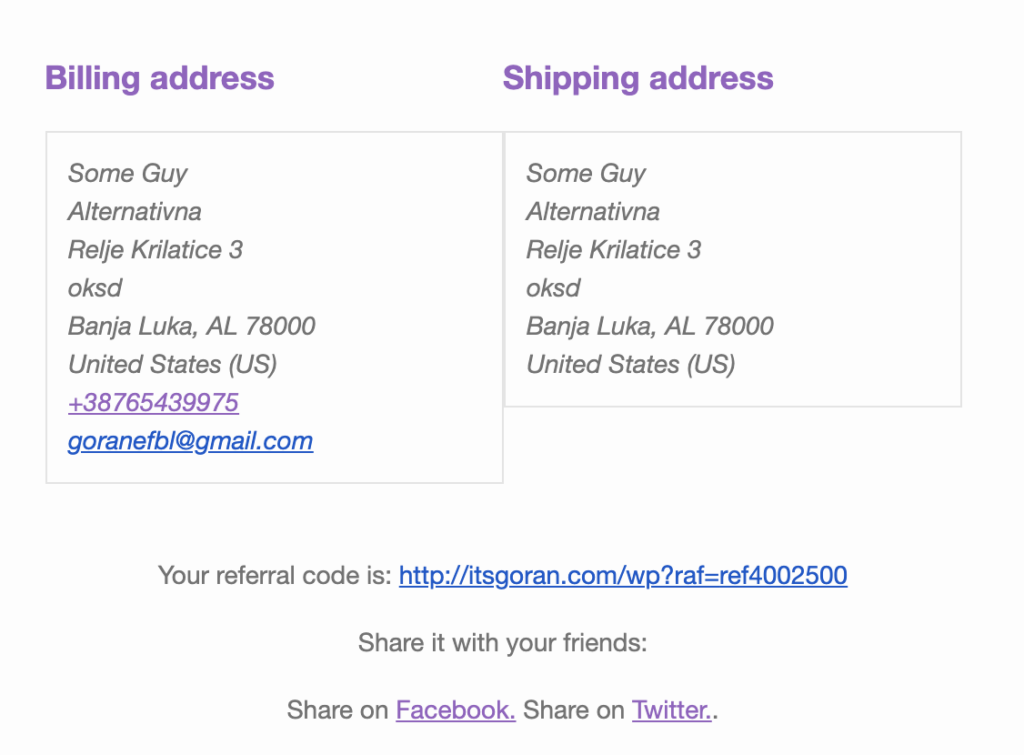Click the "Your referral code is:" text
The width and height of the screenshot is (1024, 755).
(274, 576)
